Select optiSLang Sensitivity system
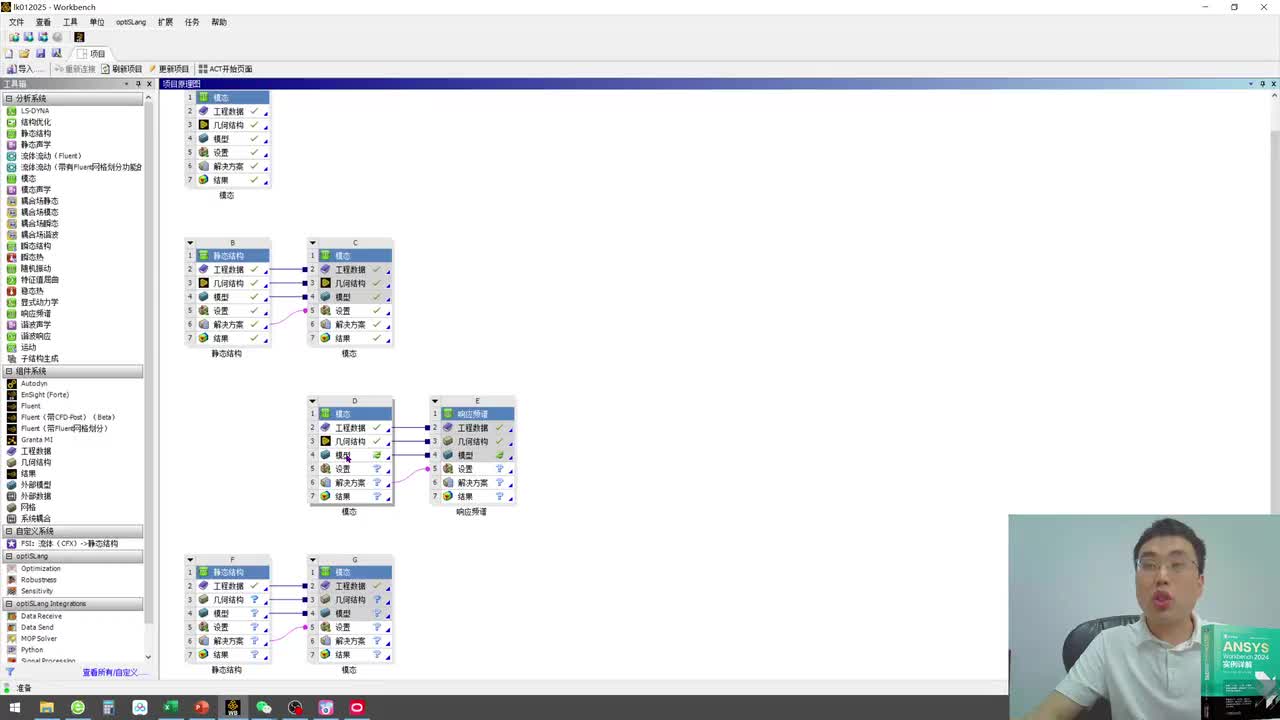This screenshot has height=720, width=1280. point(36,591)
